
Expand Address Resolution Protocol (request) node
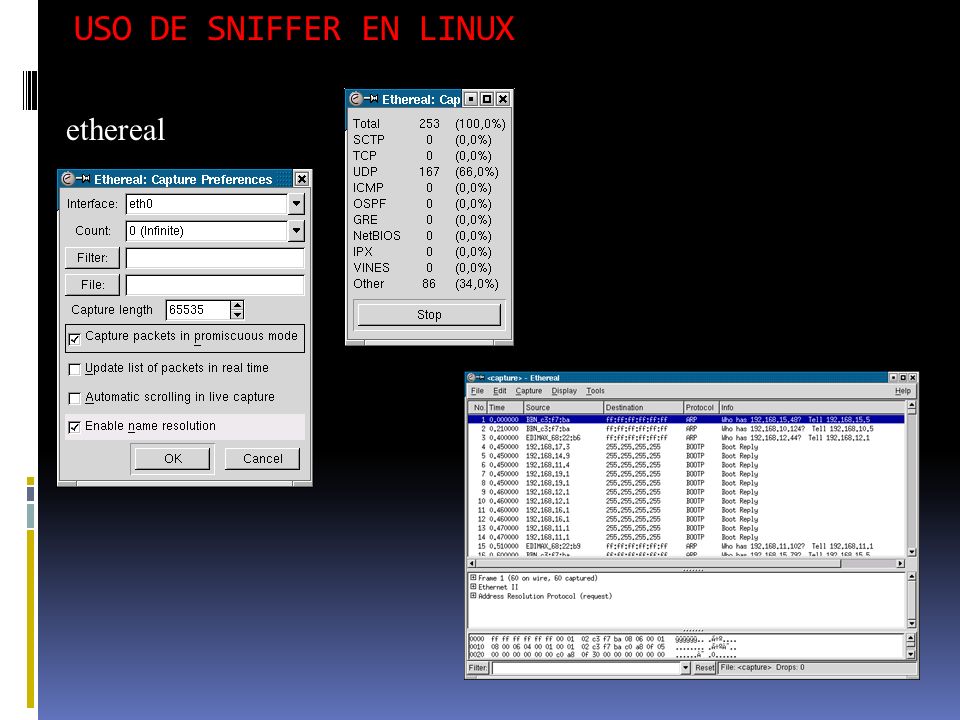pos(473,596)
